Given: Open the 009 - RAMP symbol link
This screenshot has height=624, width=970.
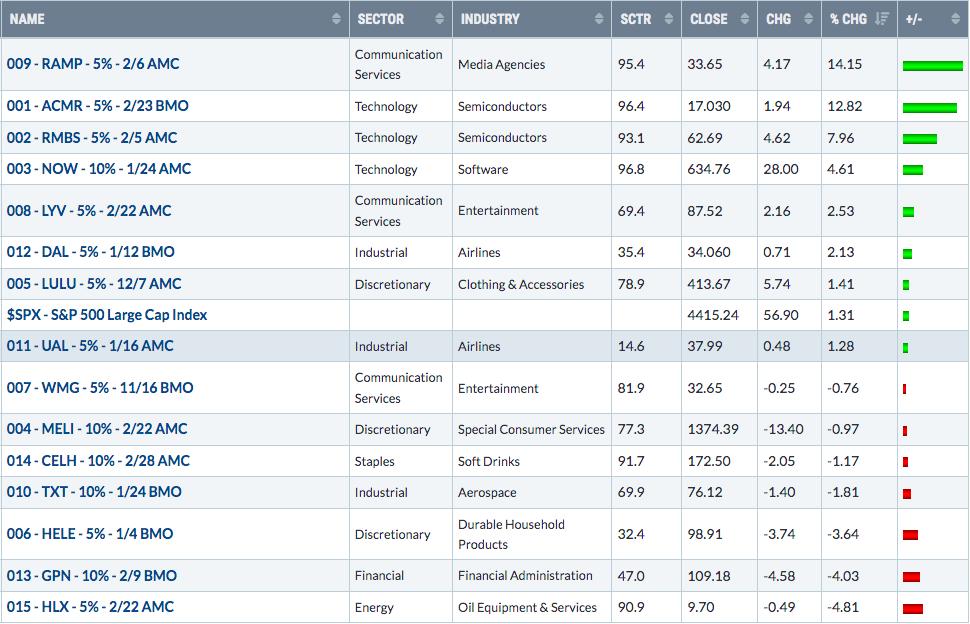Looking at the screenshot, I should coord(93,64).
